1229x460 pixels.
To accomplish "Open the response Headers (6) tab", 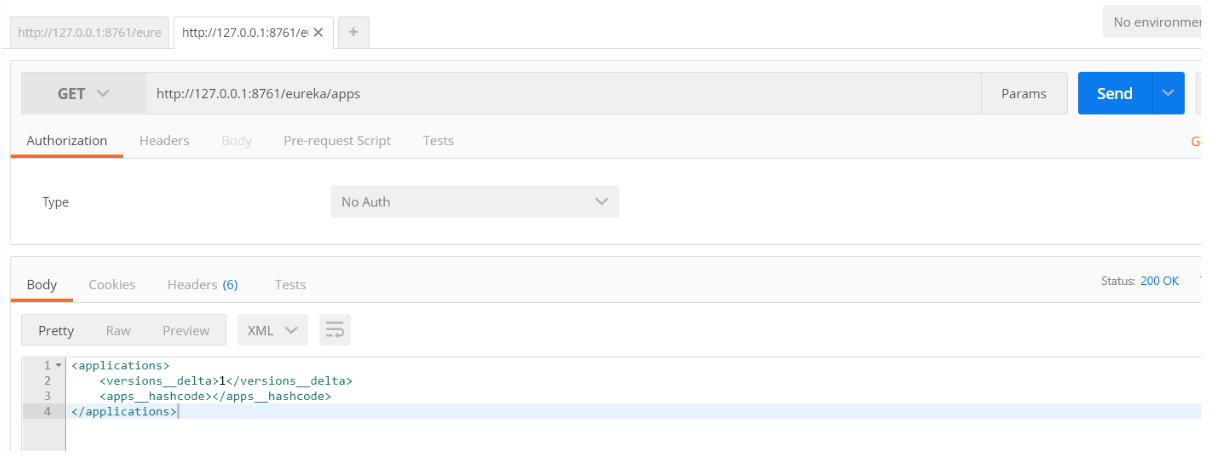I will coord(202,285).
